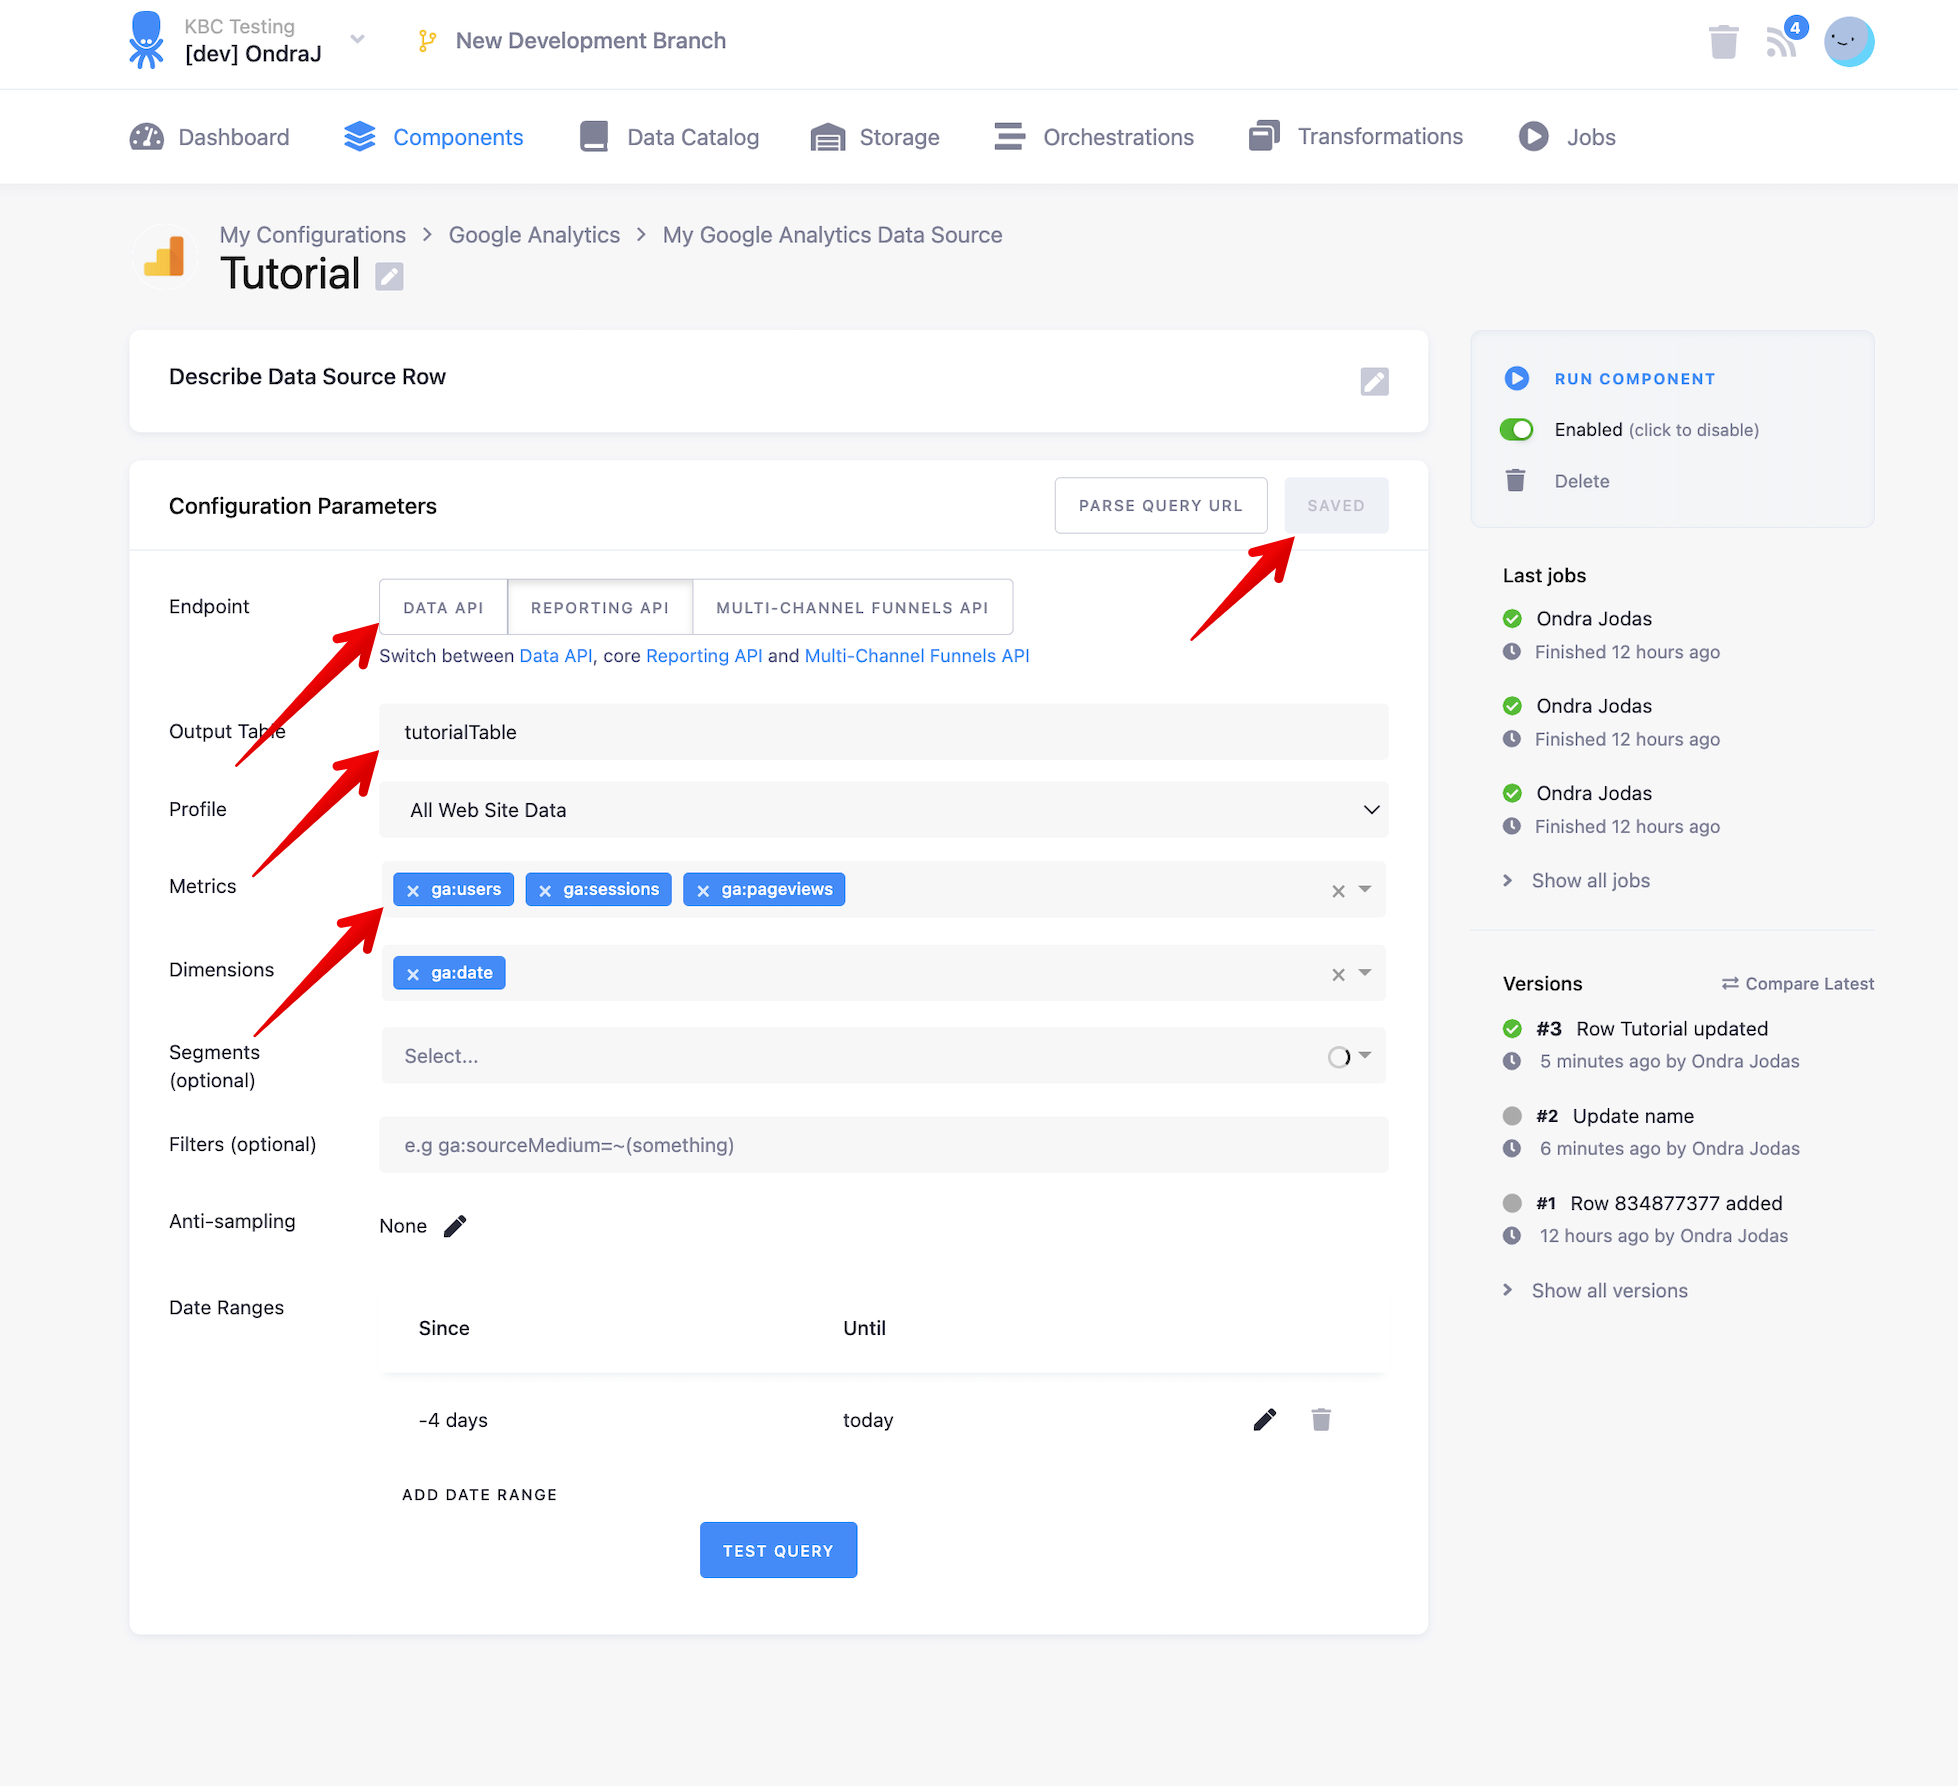
Task: Remove the ga:users metric
Action: coord(413,890)
